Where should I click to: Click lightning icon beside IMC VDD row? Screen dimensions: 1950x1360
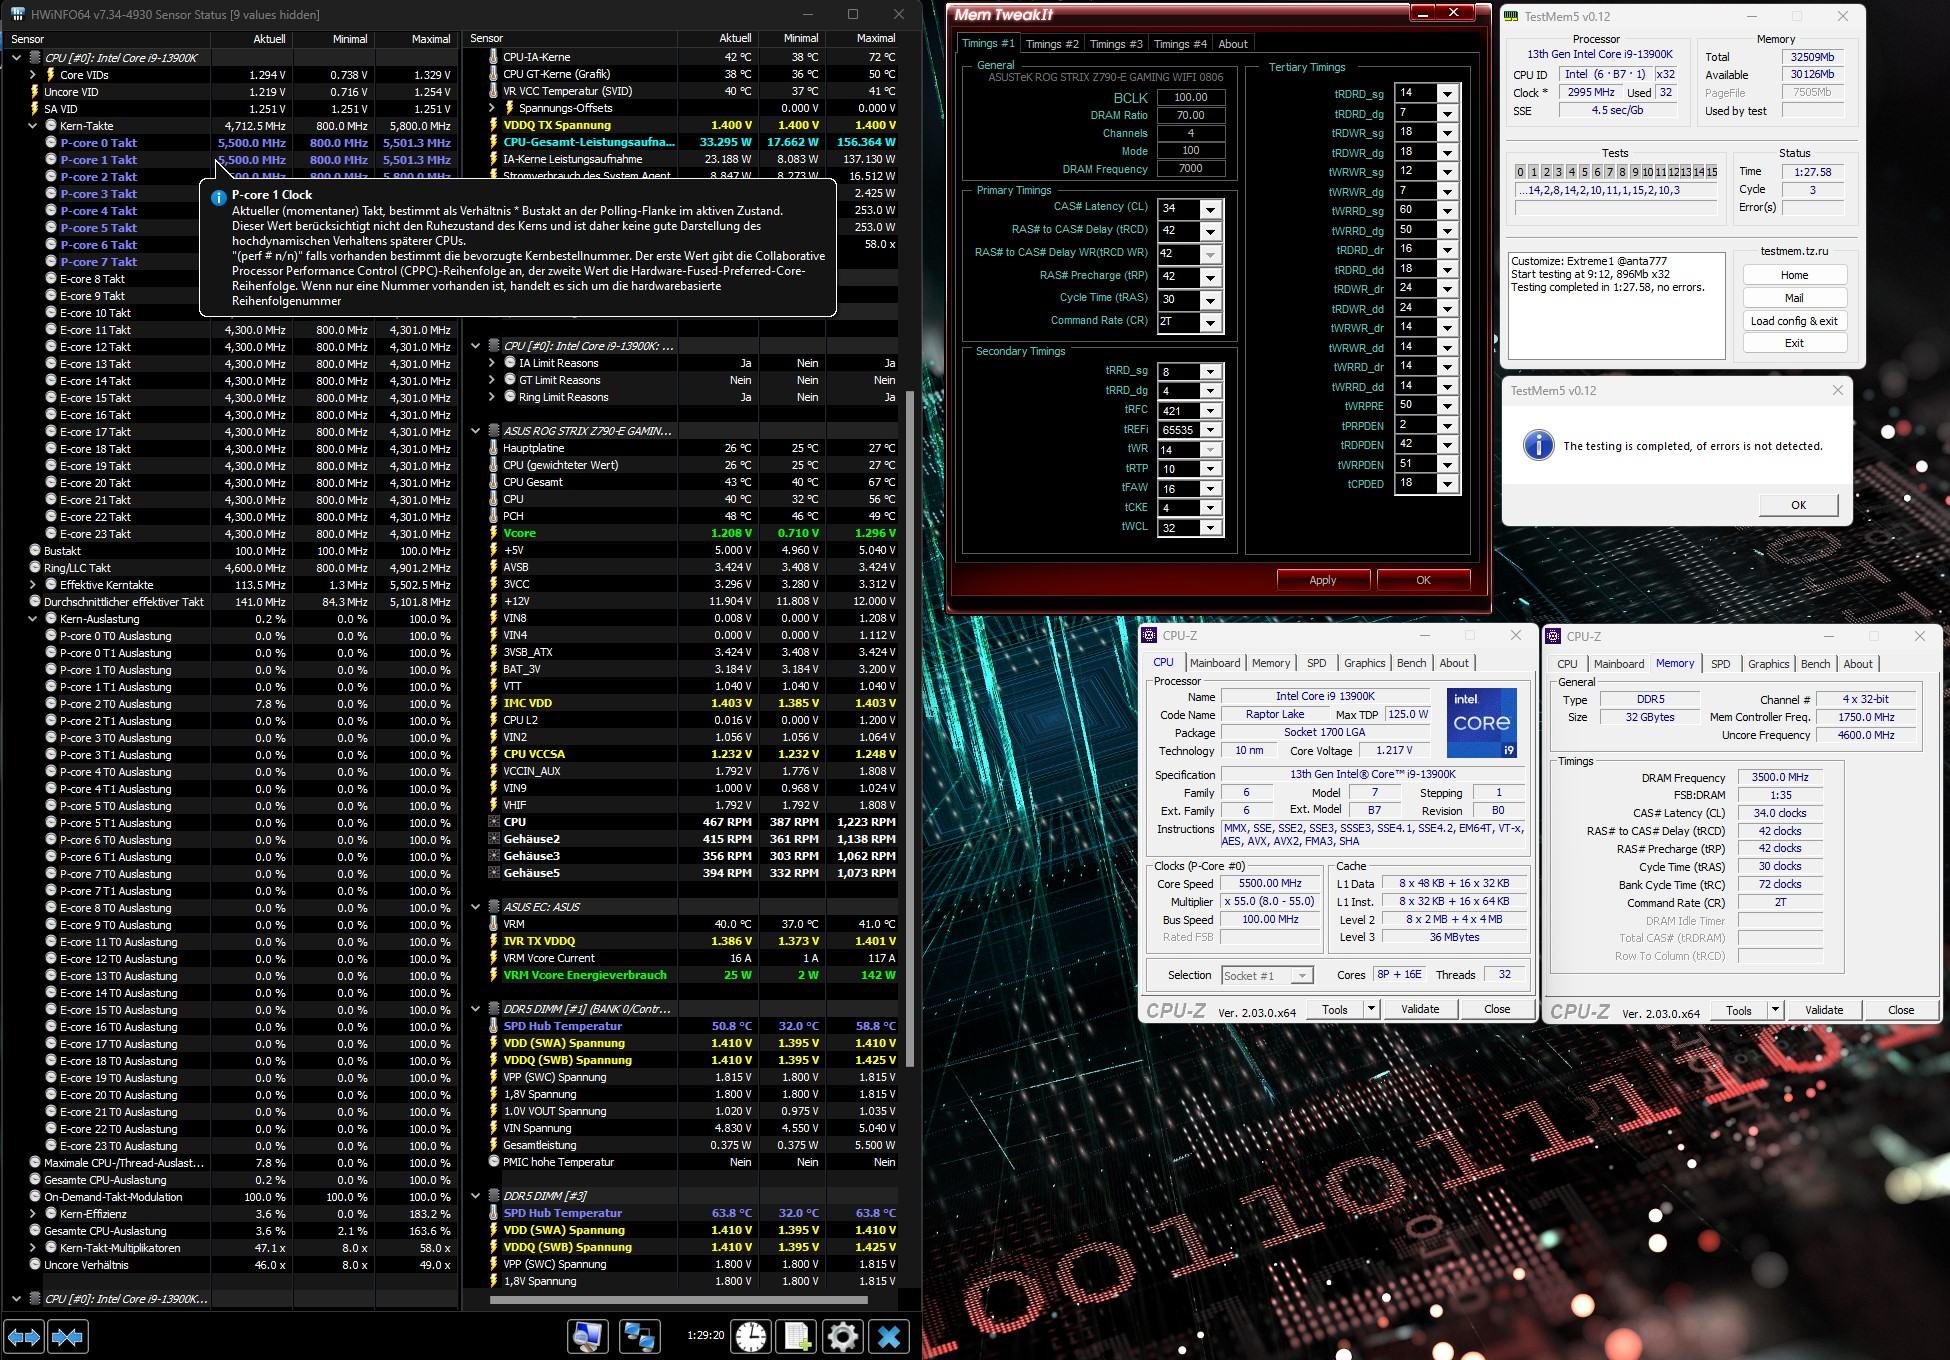[493, 703]
